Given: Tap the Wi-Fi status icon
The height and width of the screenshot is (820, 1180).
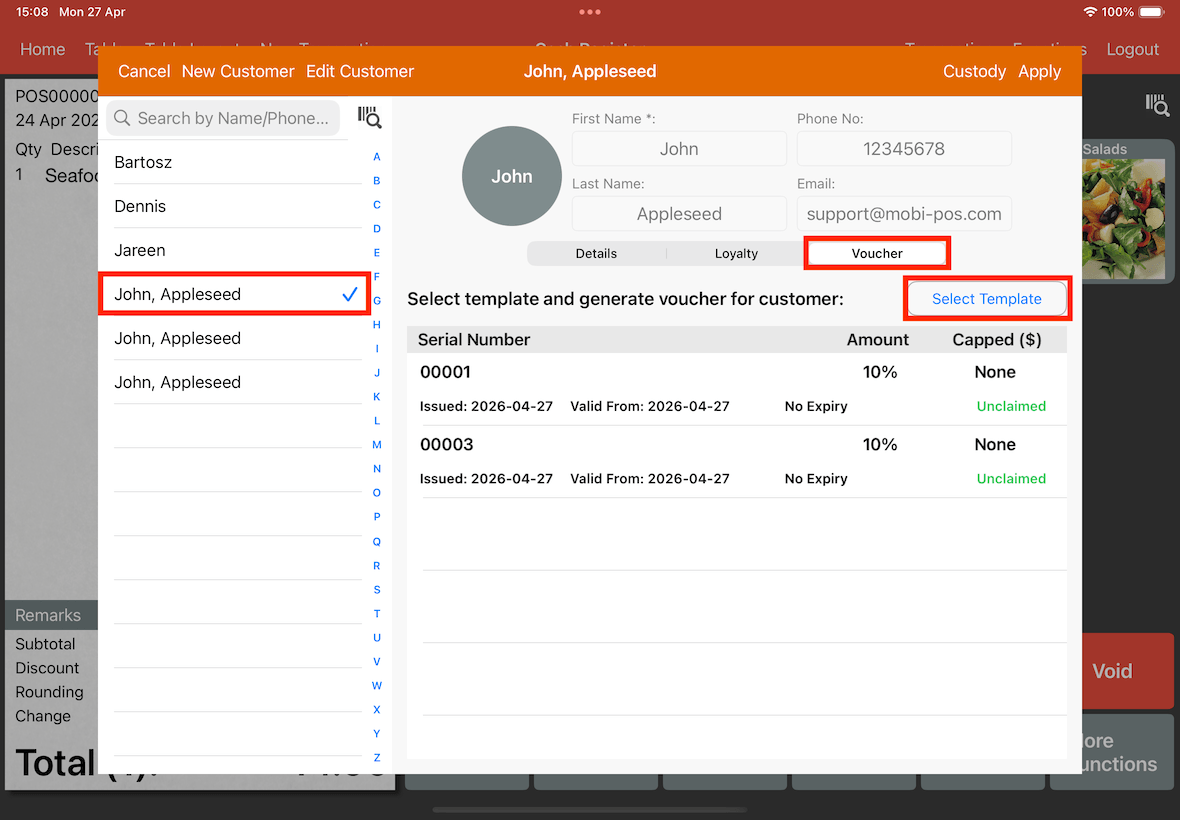Looking at the screenshot, I should [x=1090, y=12].
